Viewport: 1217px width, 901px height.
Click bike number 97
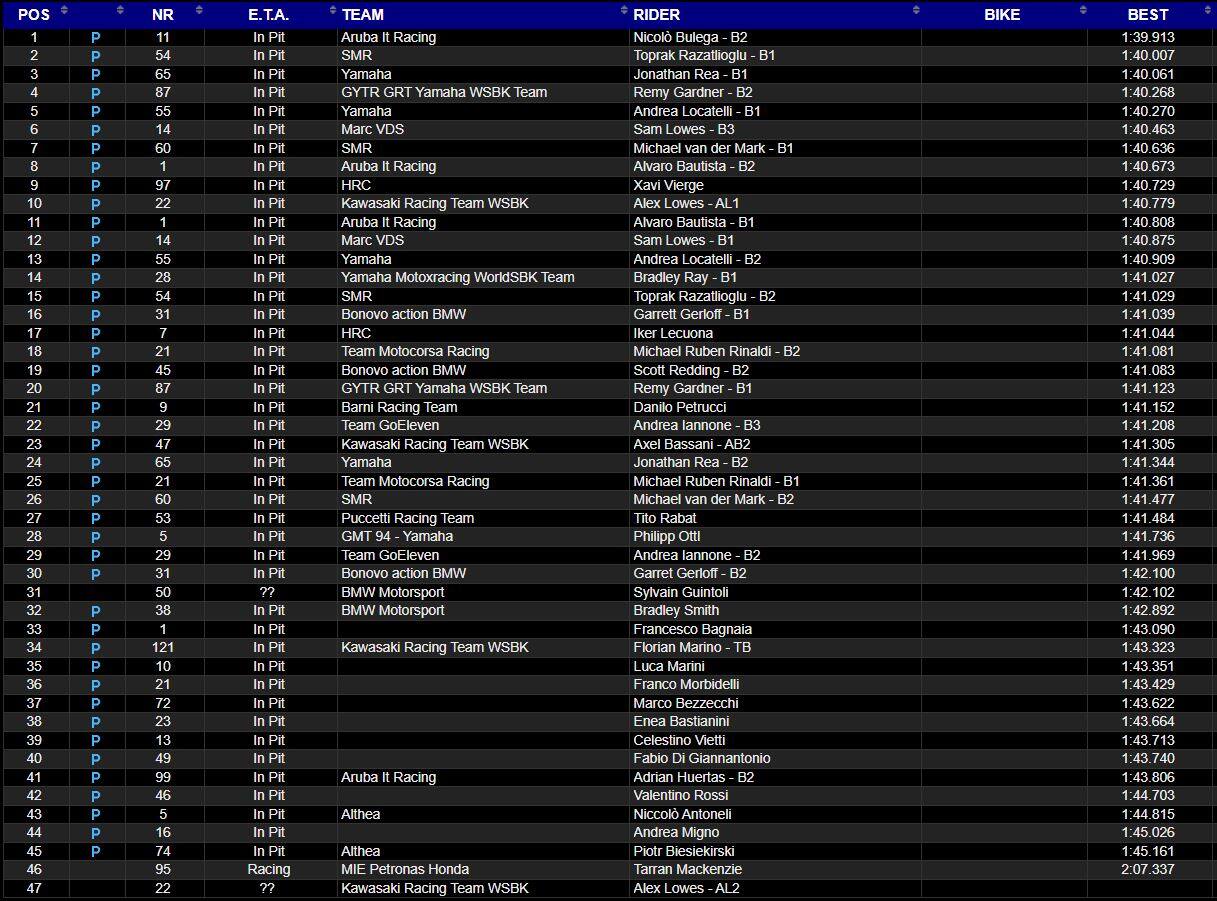(162, 186)
